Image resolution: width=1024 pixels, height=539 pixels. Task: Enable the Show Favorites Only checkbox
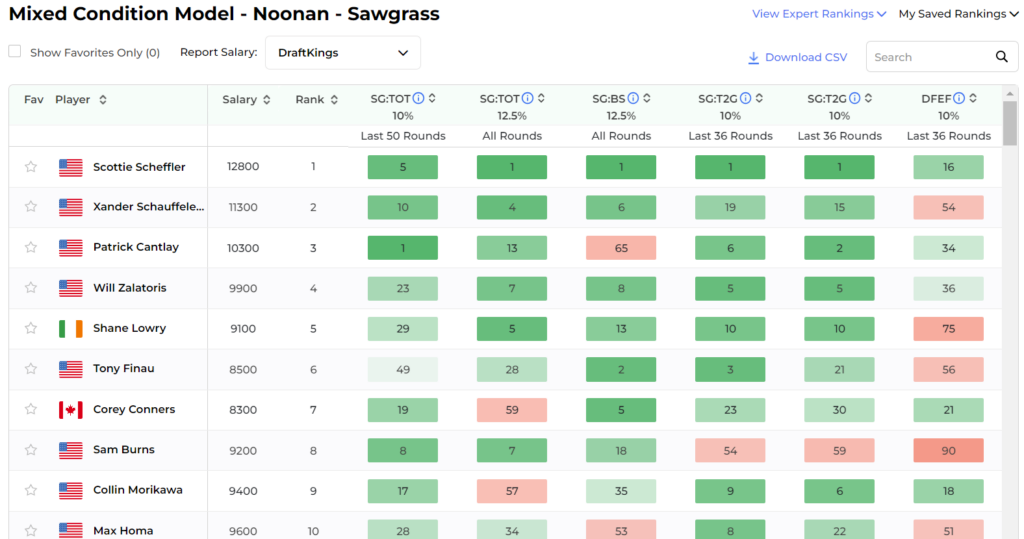[x=15, y=52]
